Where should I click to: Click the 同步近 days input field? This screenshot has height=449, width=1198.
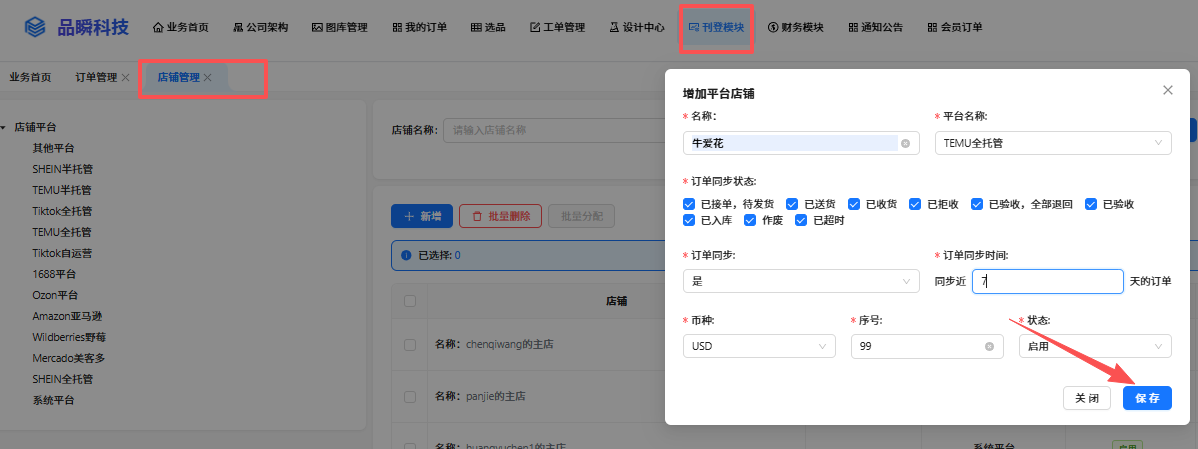point(1047,281)
